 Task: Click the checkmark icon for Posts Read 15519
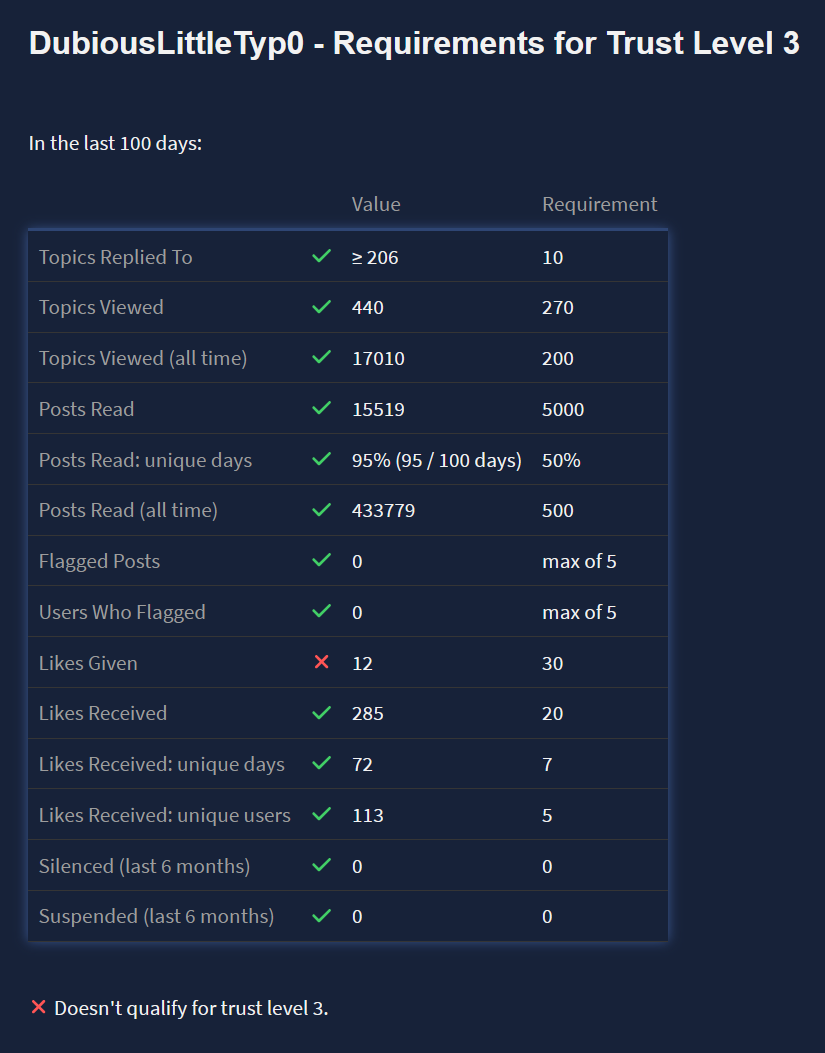(321, 409)
